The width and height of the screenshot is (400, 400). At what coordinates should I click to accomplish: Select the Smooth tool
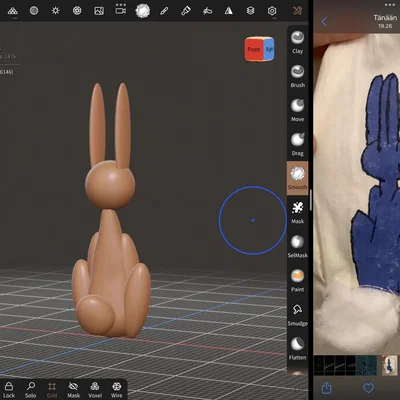tap(297, 178)
